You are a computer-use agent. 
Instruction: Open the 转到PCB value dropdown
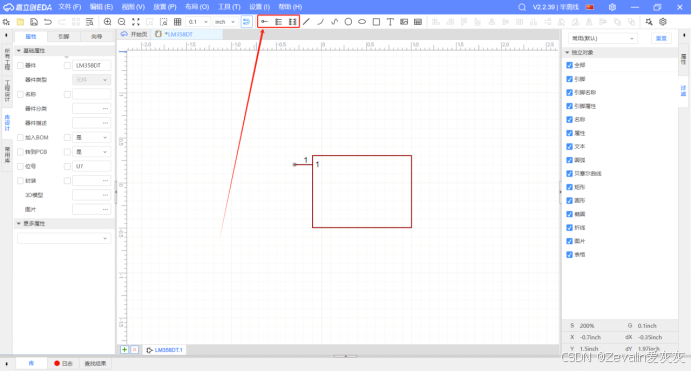point(91,152)
